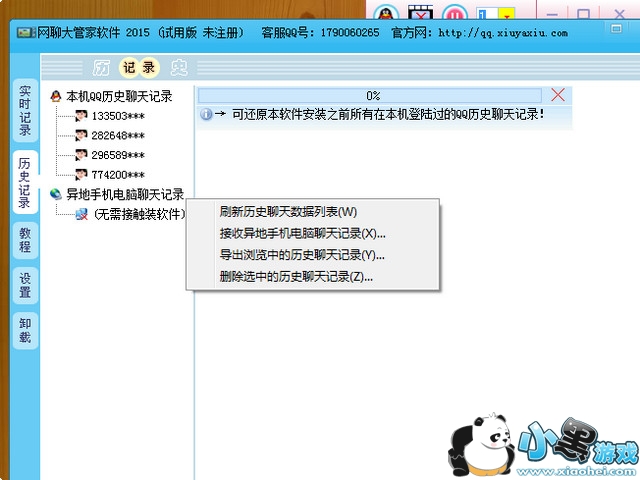The width and height of the screenshot is (640, 480).
Task: Click the computer icon beside (无需接触装软件)
Action: (x=82, y=214)
